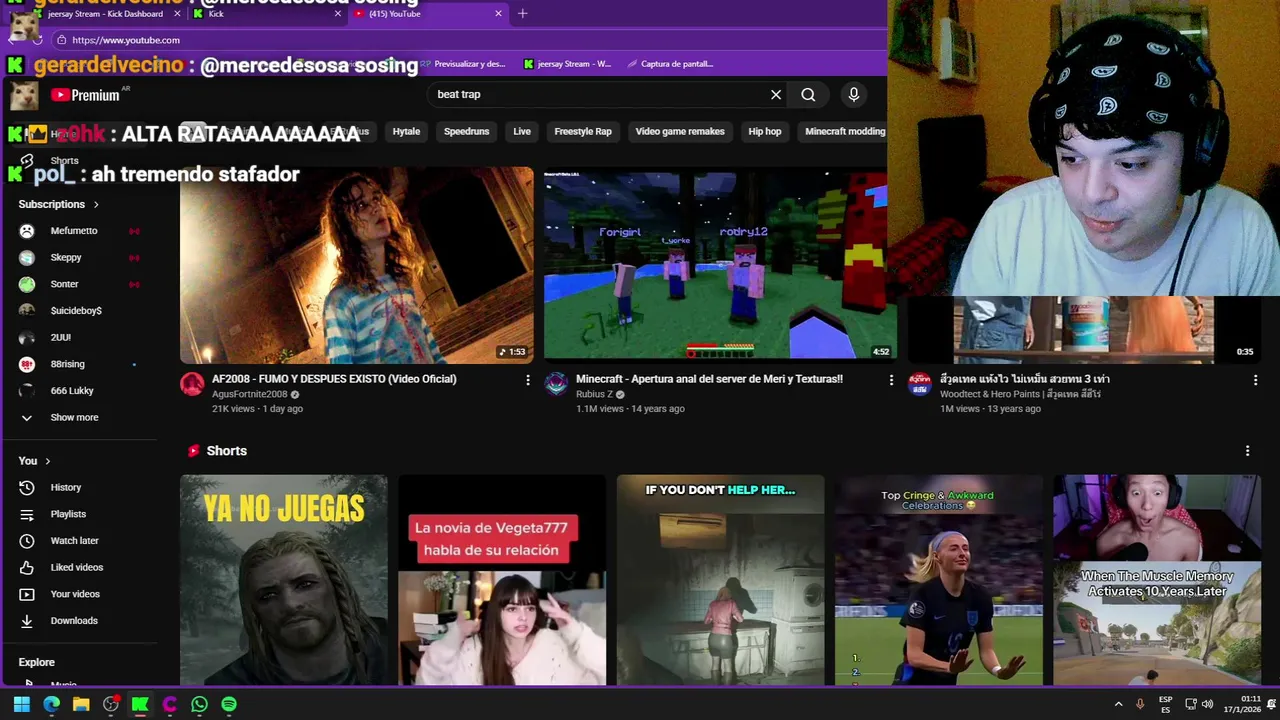Close the (415) YouTube browser tab
Viewport: 1280px width, 720px height.
pyautogui.click(x=498, y=14)
